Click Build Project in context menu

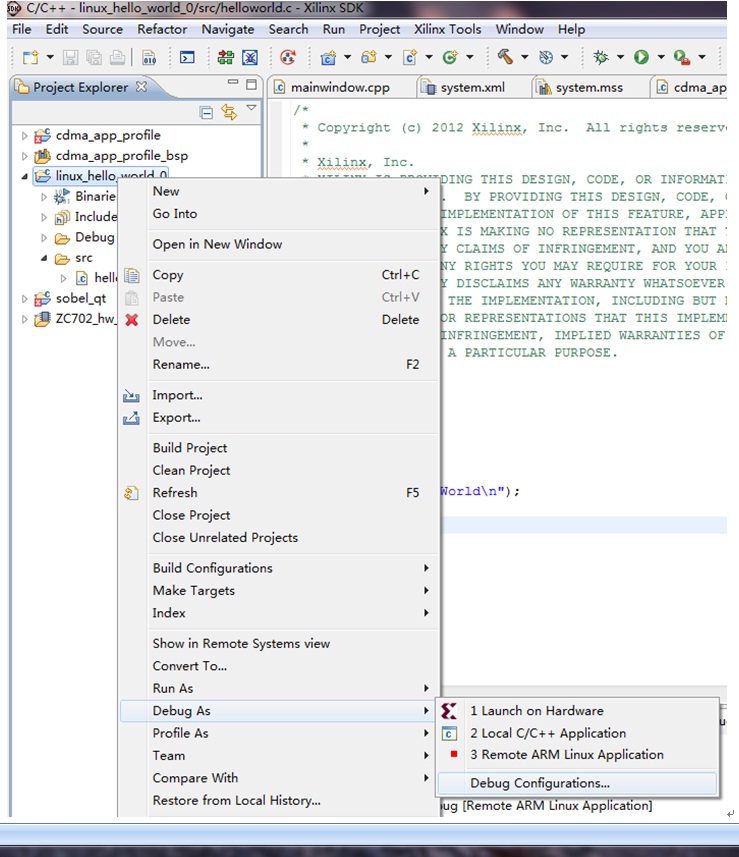coord(279,448)
